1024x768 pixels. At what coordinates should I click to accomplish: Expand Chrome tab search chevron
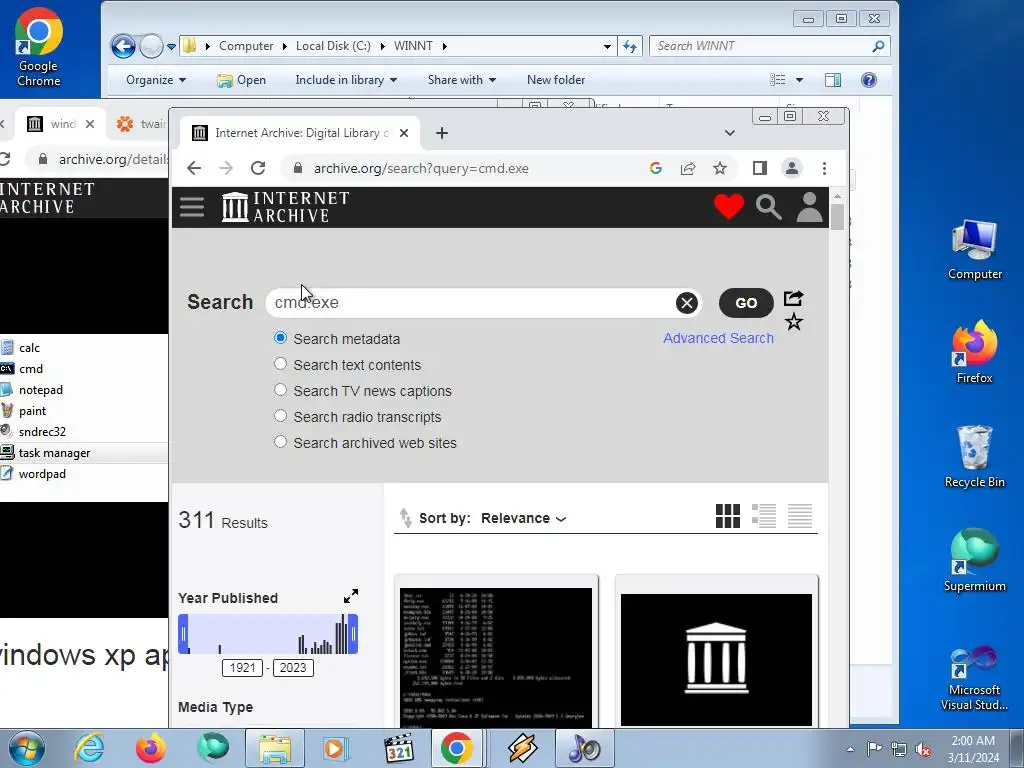pos(729,133)
